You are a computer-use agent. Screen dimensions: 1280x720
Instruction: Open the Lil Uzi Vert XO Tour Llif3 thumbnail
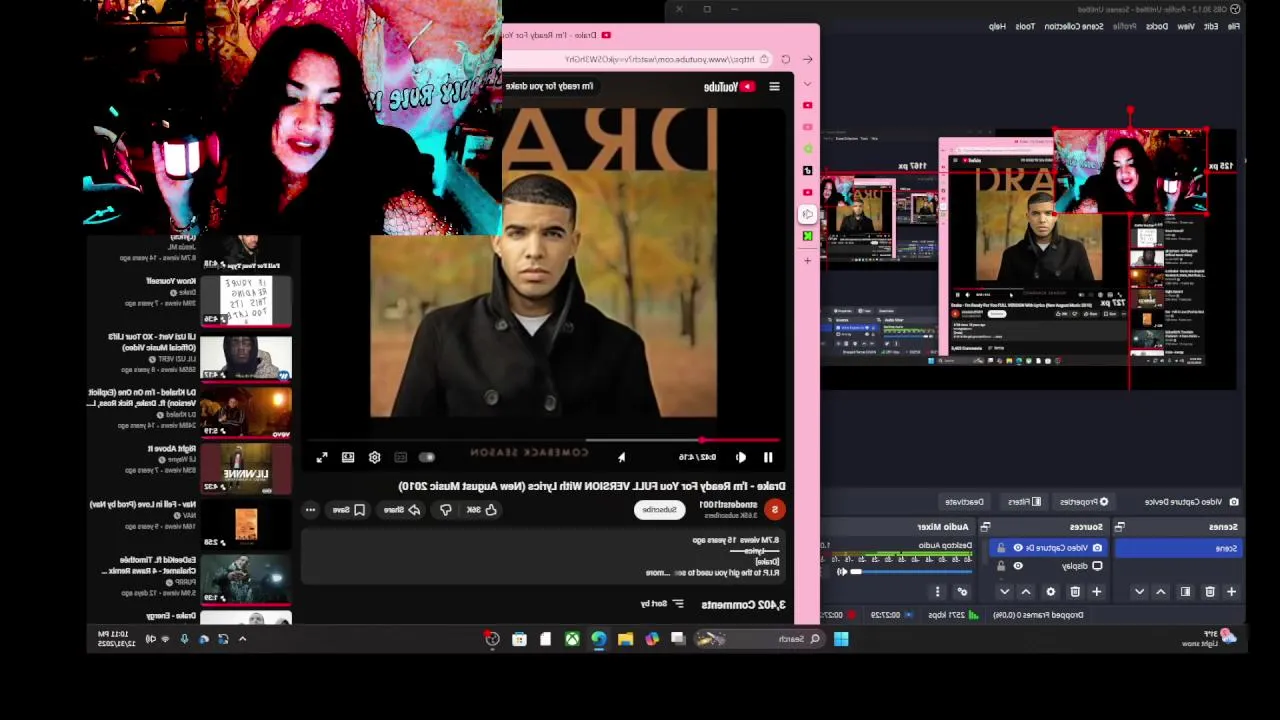(246, 358)
